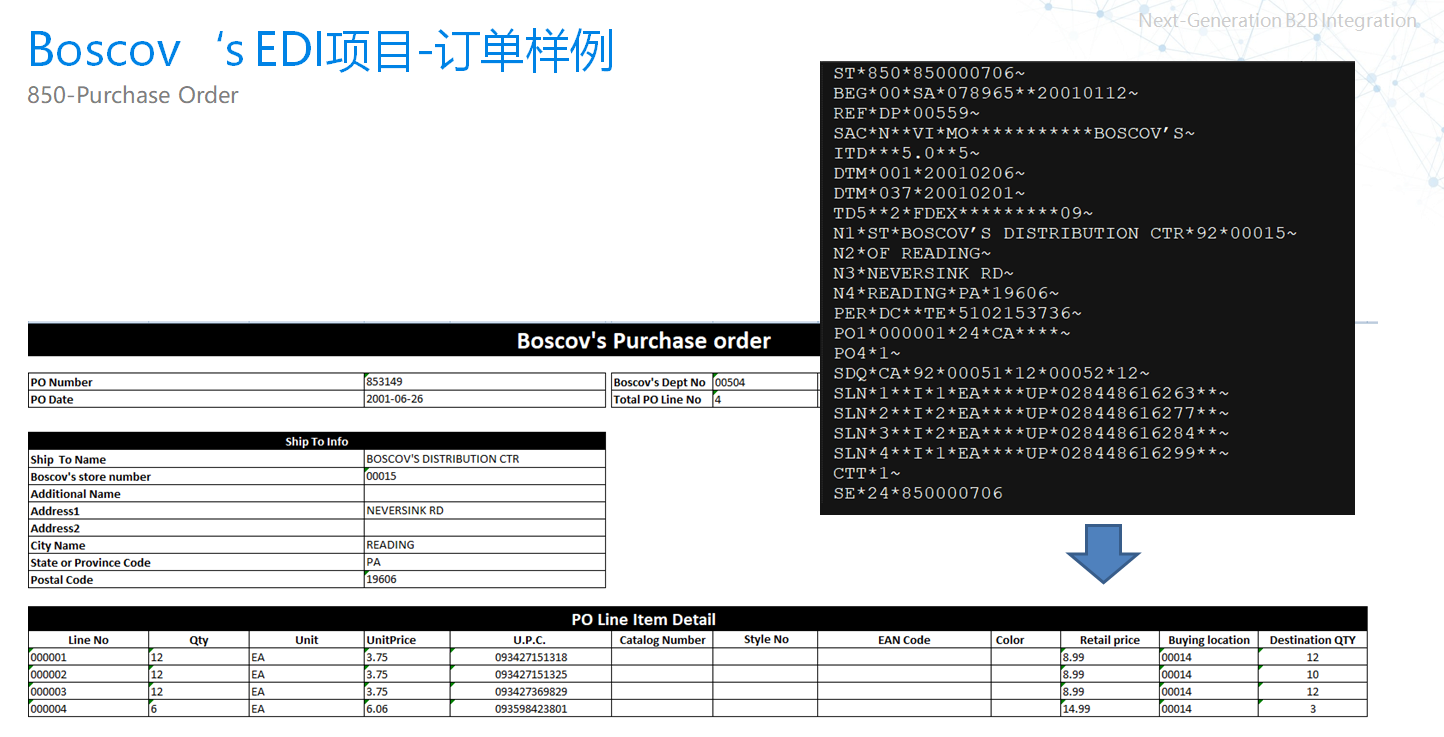
Task: Select the Ship To Name value "BOSCOV'S DISTRIBUTION CTR"
Action: (x=485, y=459)
